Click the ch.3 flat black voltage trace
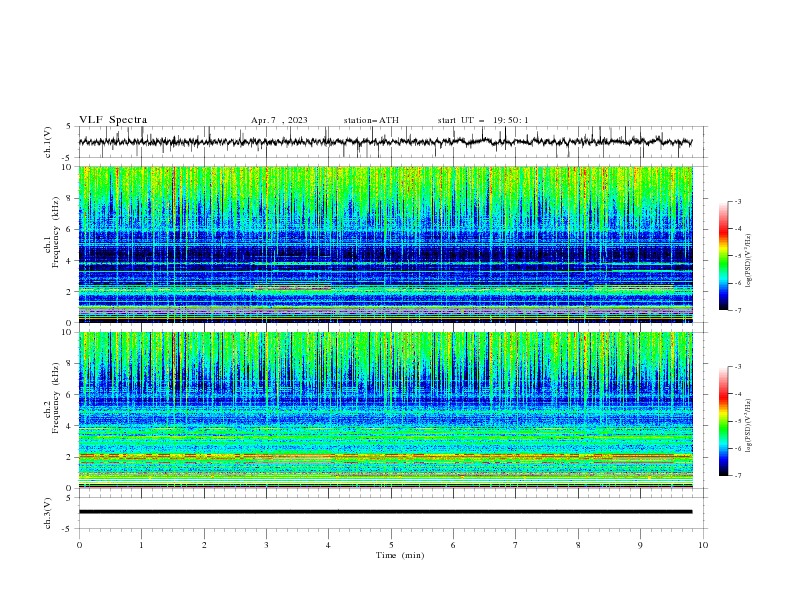Screen dimensions: 792x612 [x=385, y=512]
